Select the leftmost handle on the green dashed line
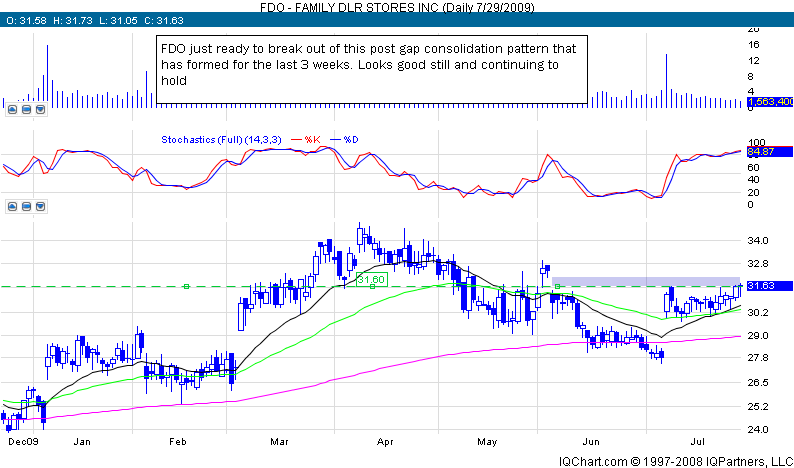This screenshot has width=794, height=468. [x=186, y=287]
